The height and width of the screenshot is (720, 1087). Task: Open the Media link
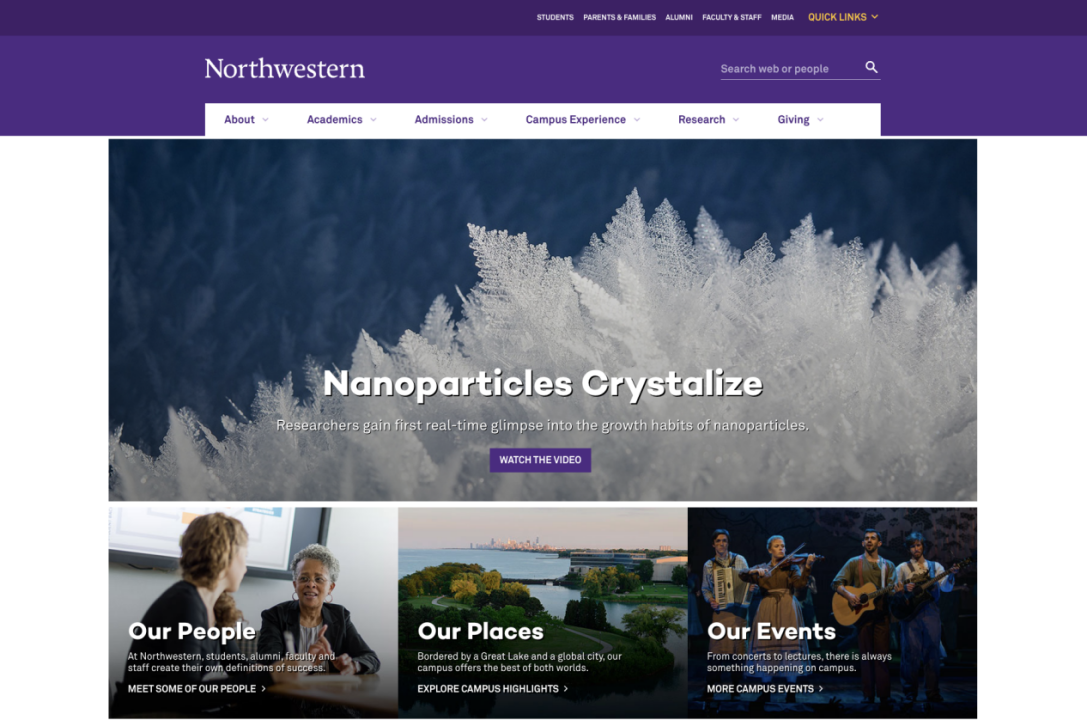pyautogui.click(x=782, y=17)
